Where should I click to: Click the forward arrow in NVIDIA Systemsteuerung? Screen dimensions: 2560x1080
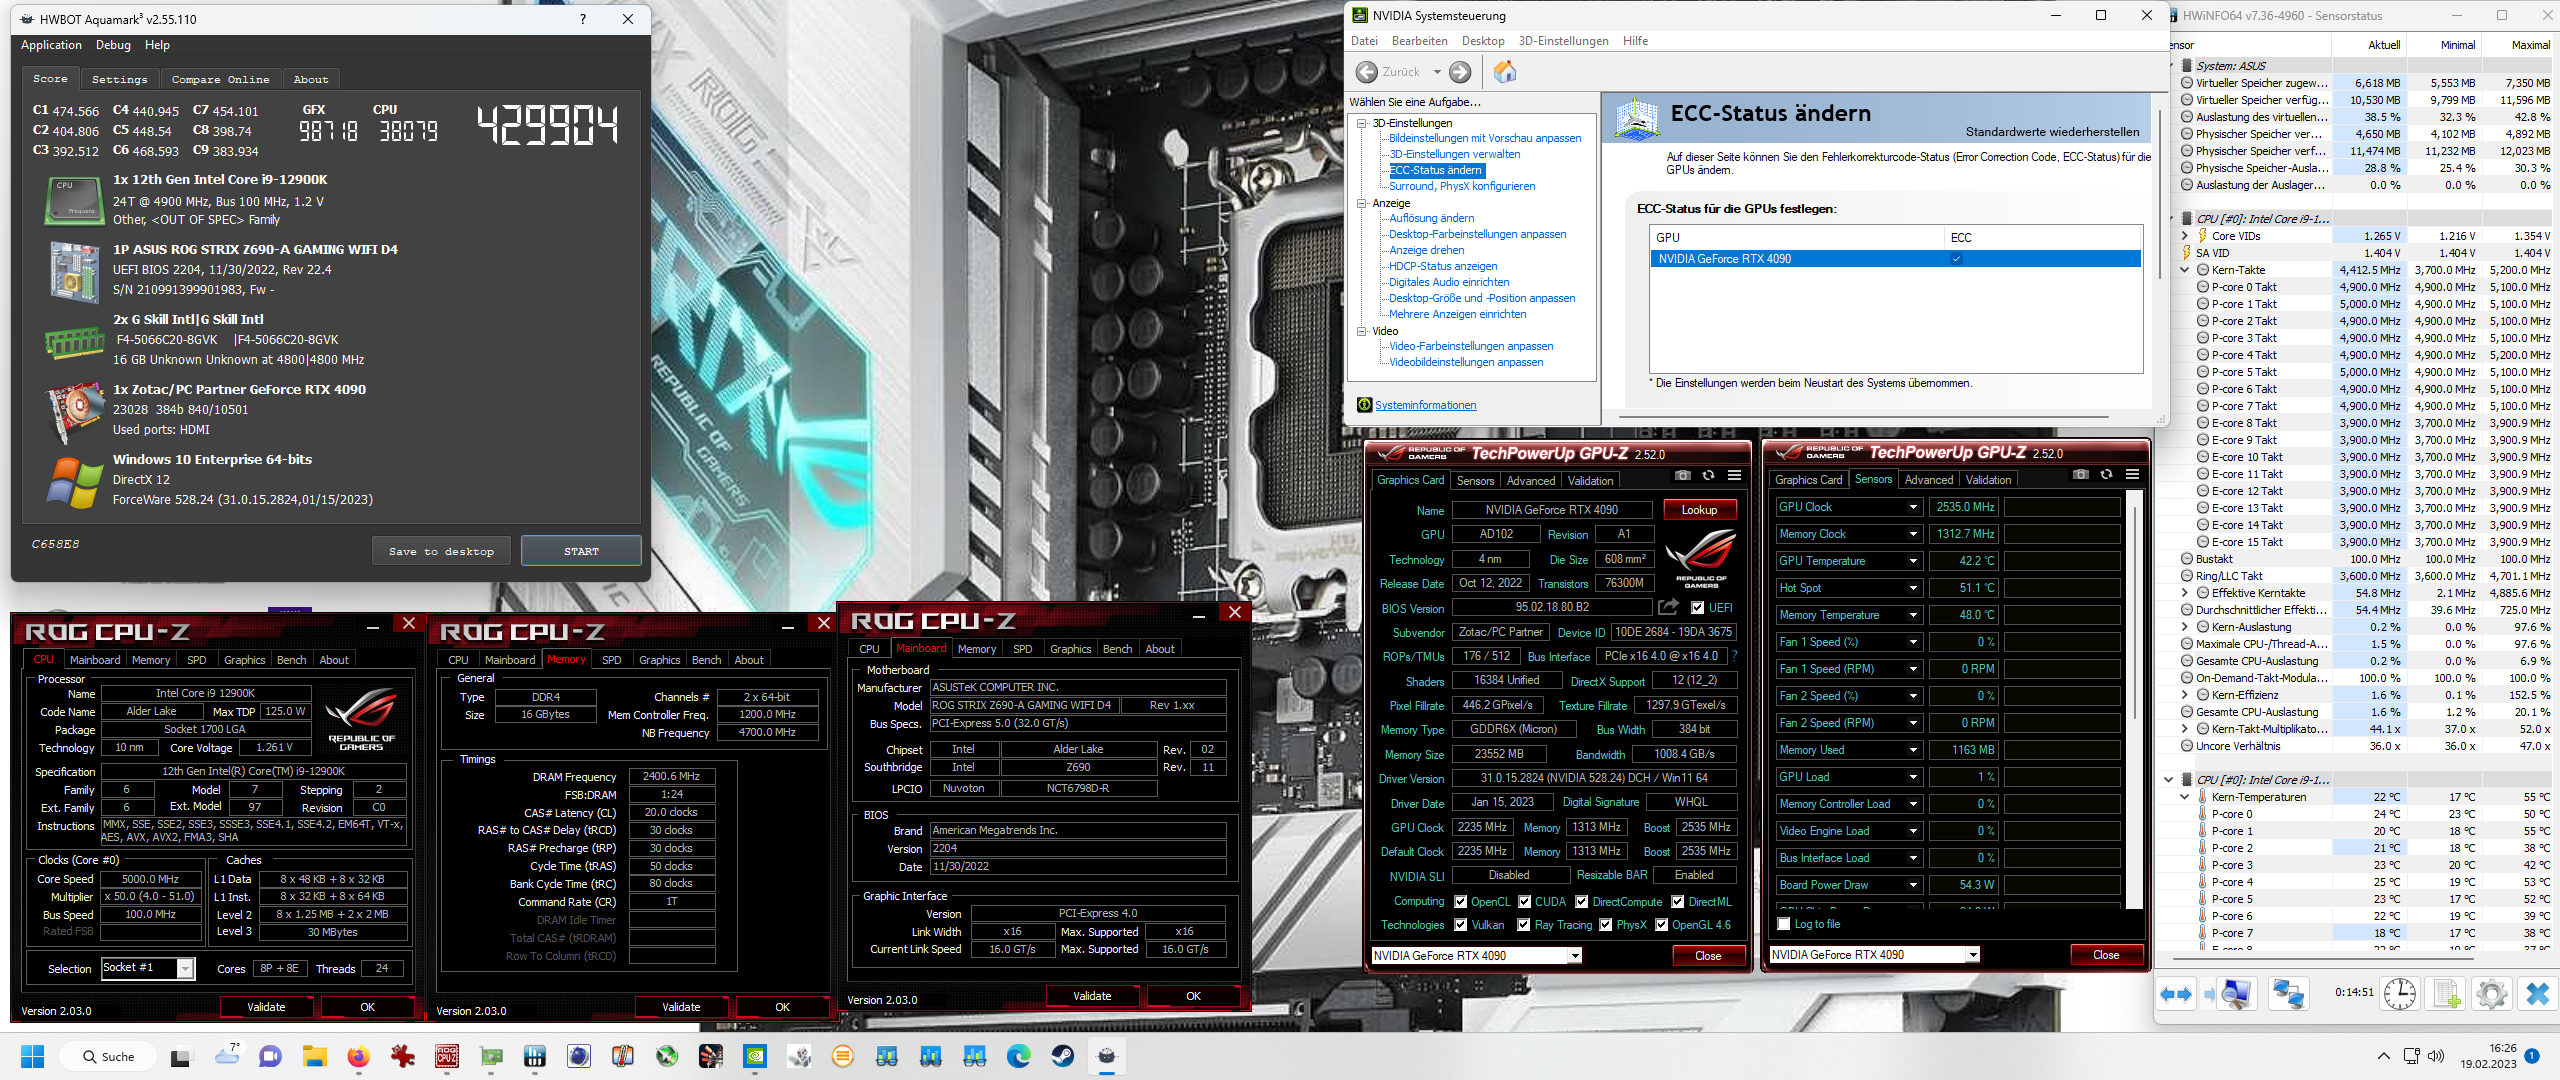tap(1460, 72)
